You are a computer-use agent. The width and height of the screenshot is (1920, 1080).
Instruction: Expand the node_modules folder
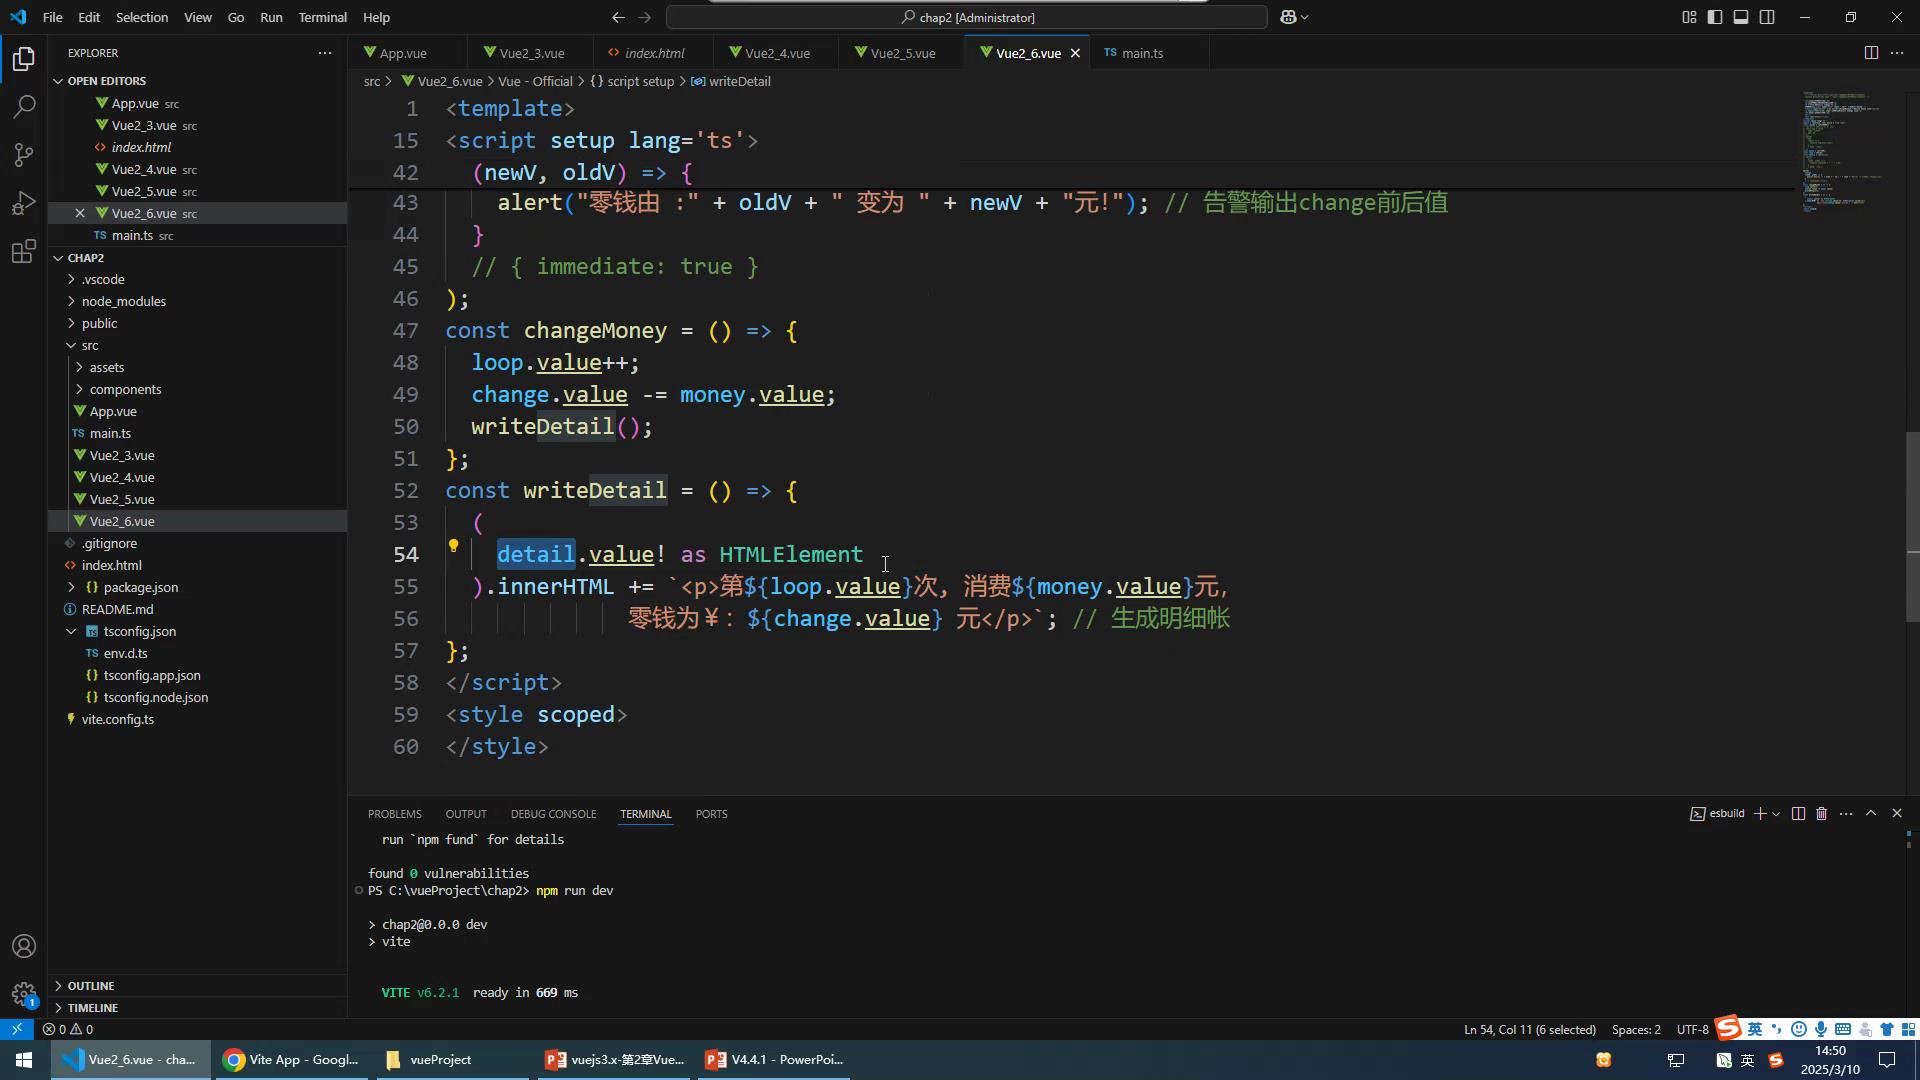point(124,301)
